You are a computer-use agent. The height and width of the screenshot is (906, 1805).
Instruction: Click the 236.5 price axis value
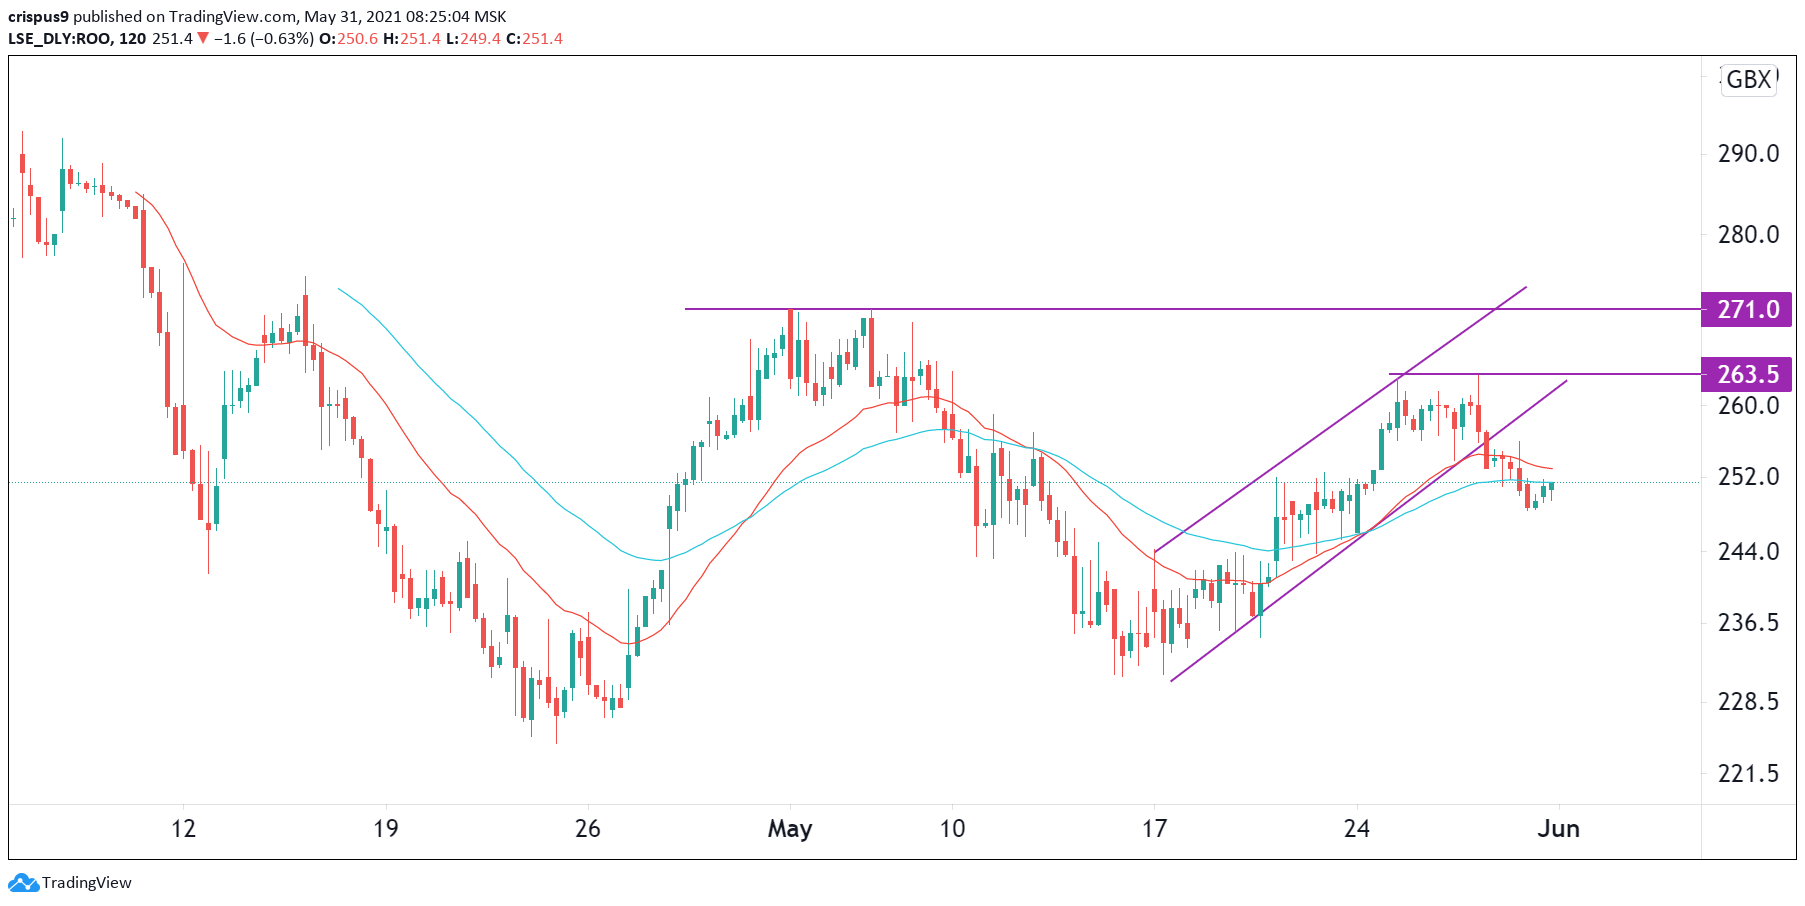1748,623
